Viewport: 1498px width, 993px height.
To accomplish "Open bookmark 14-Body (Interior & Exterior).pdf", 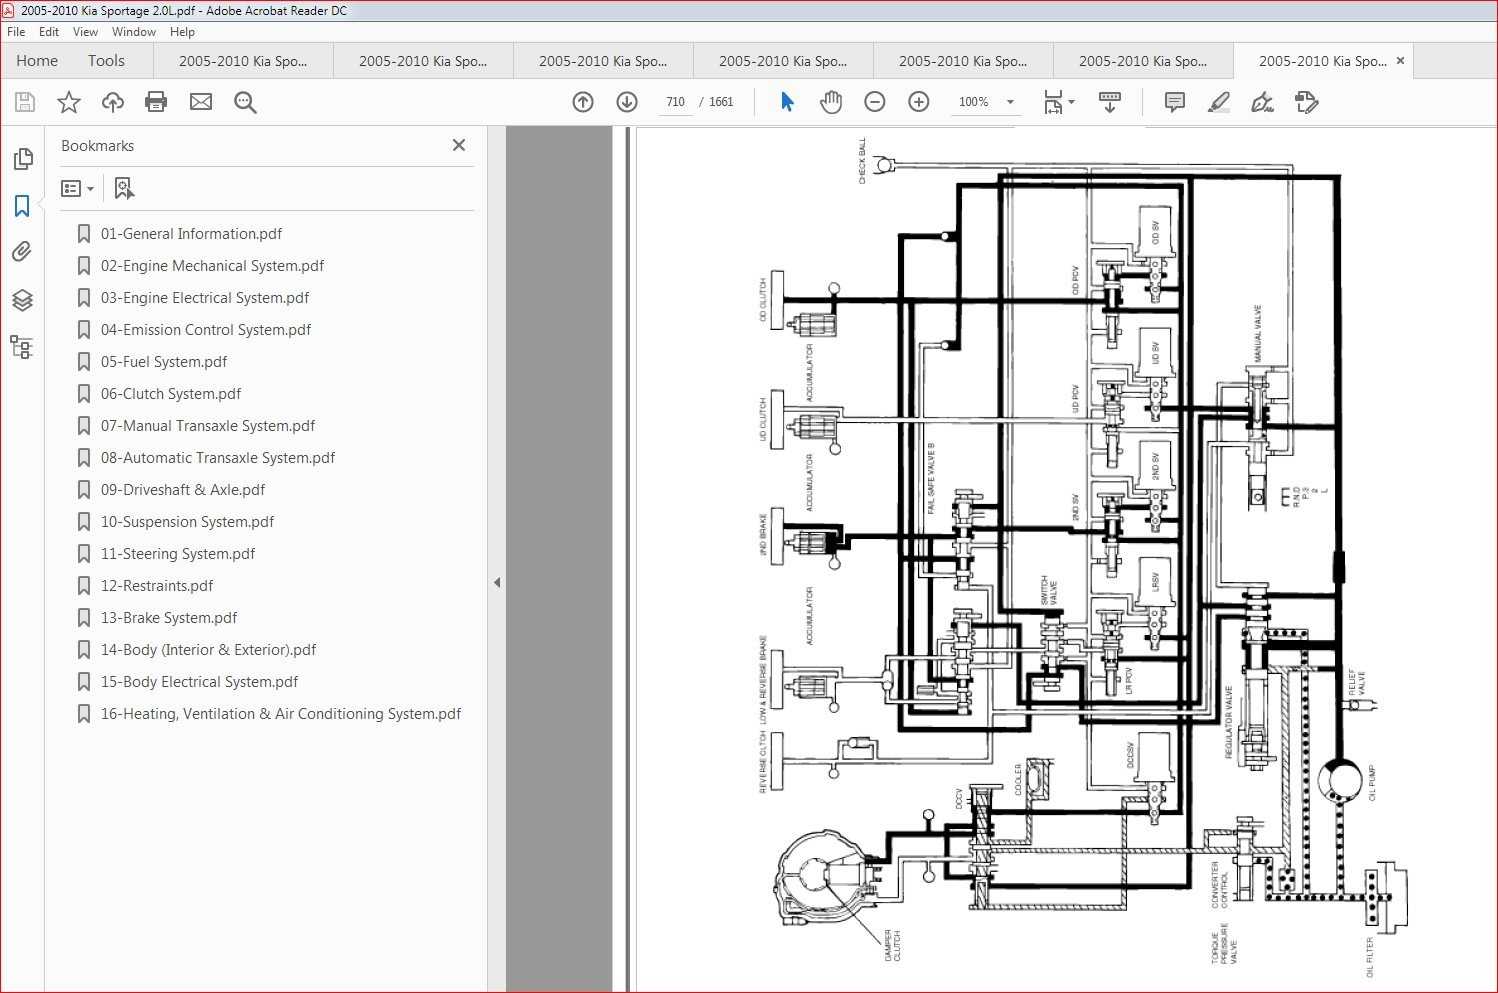I will coord(208,650).
